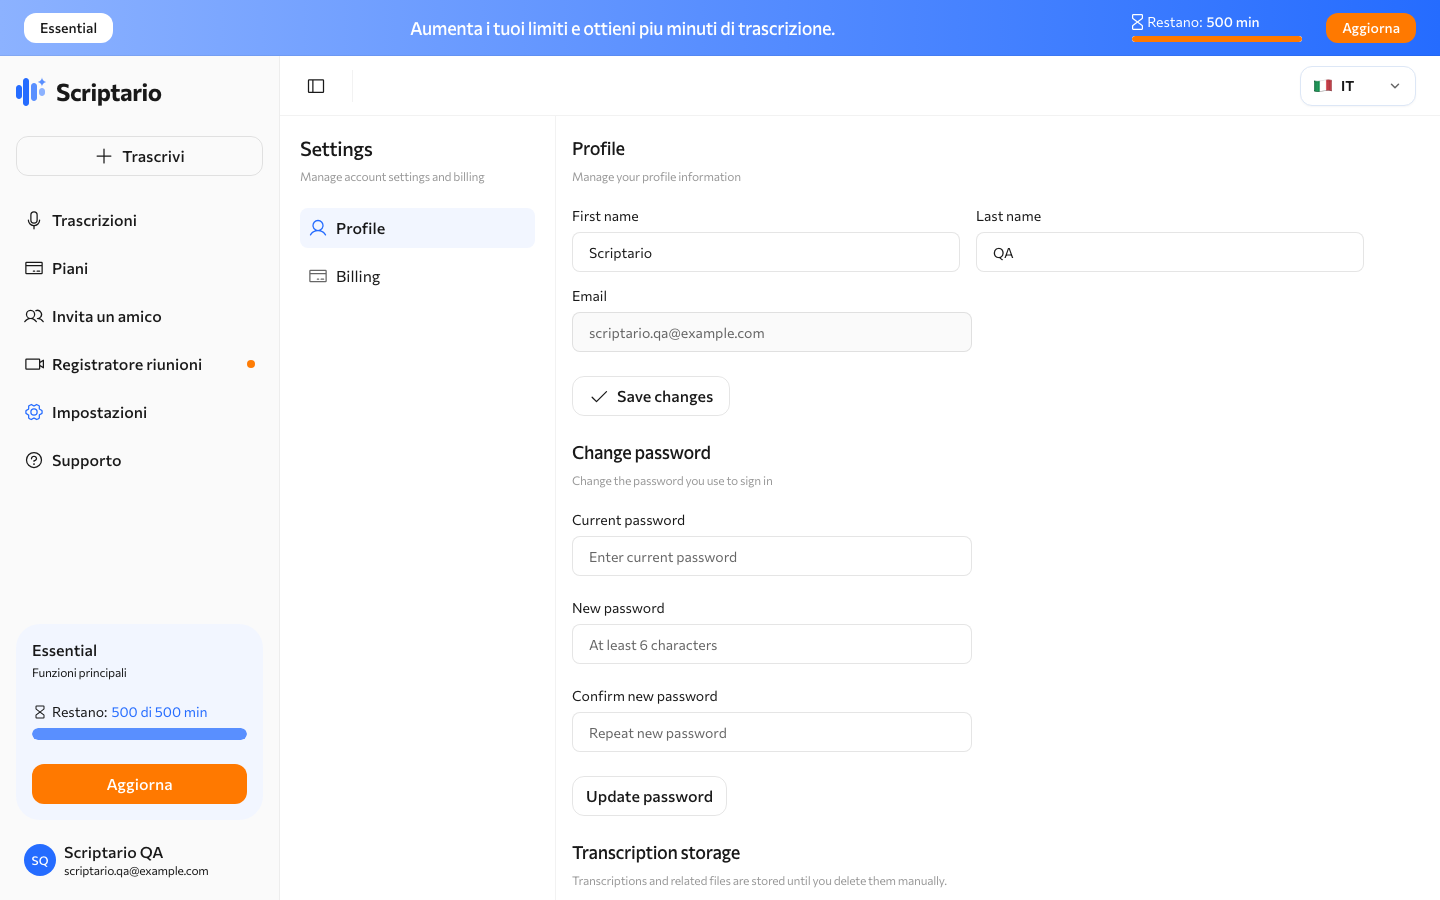Focus the New password field
1440x900 pixels.
(x=772, y=644)
